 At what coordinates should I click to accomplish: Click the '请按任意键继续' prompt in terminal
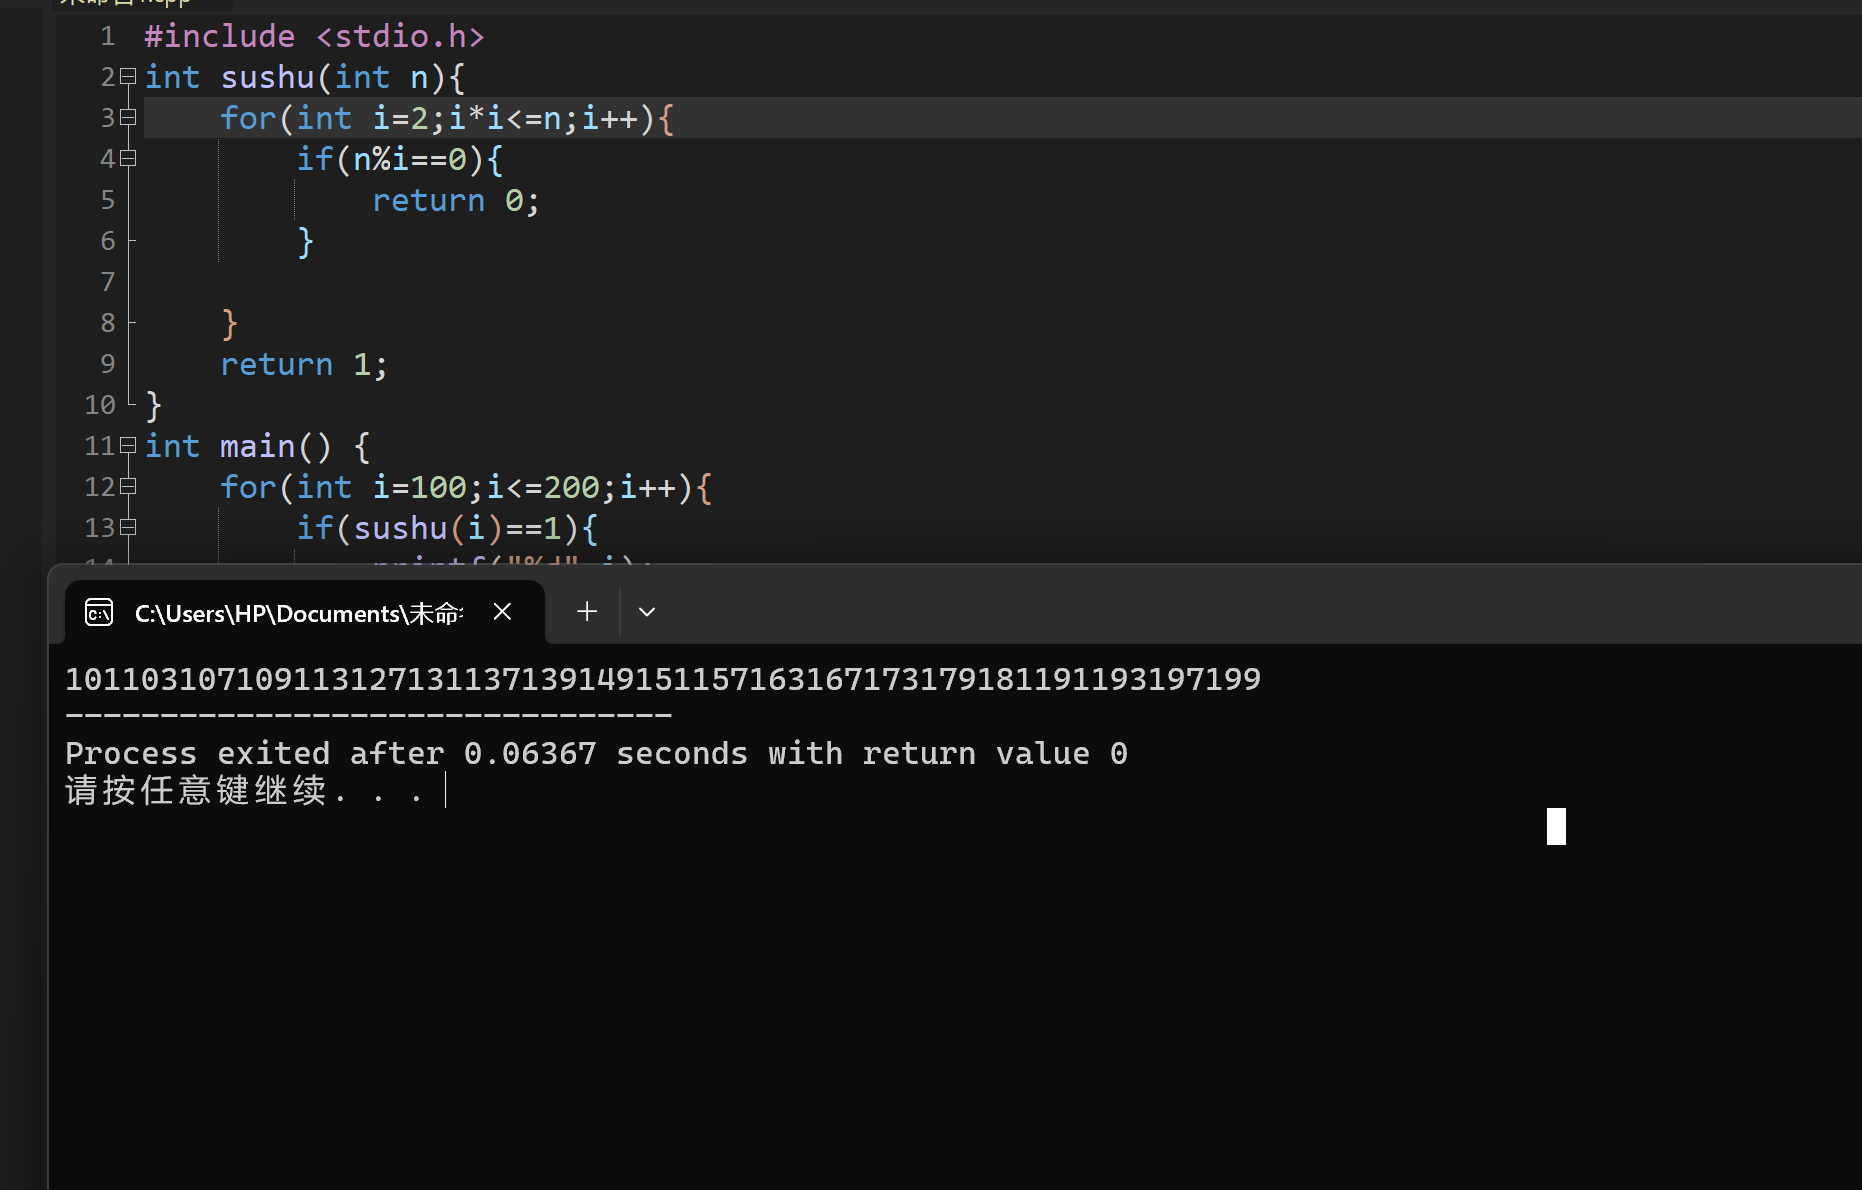pyautogui.click(x=244, y=791)
